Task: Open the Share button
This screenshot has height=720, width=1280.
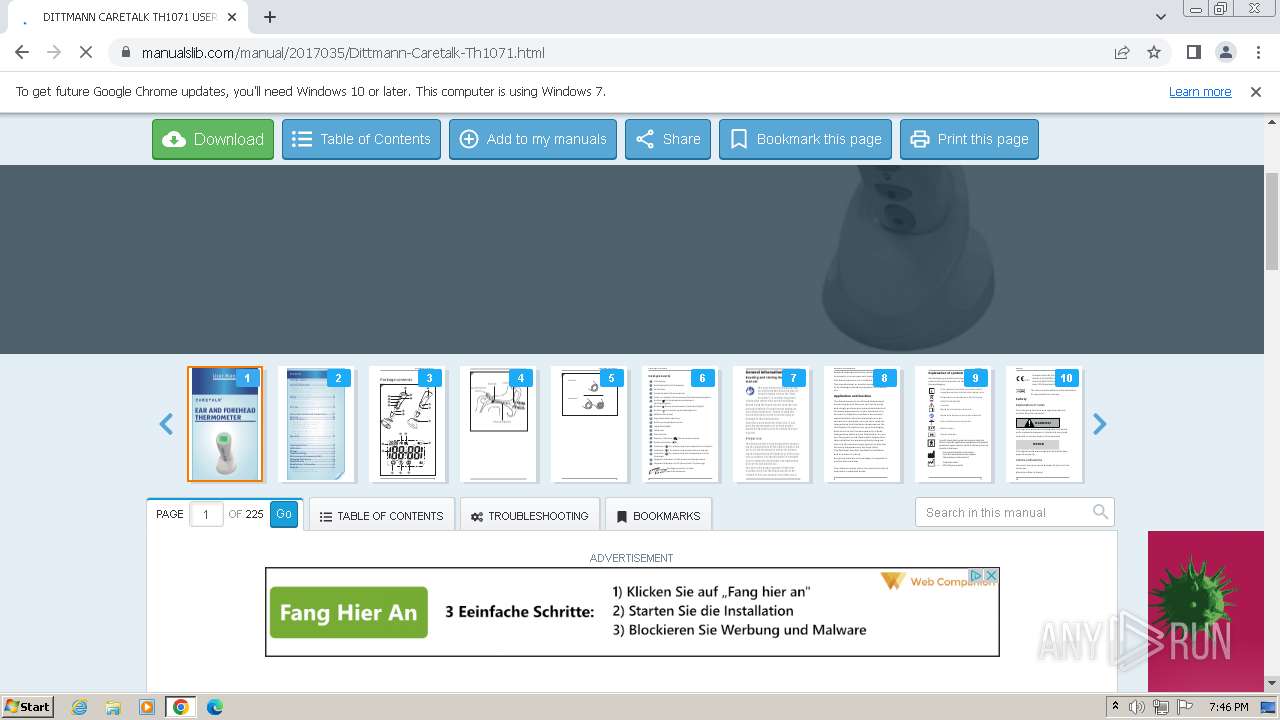Action: 668,139
